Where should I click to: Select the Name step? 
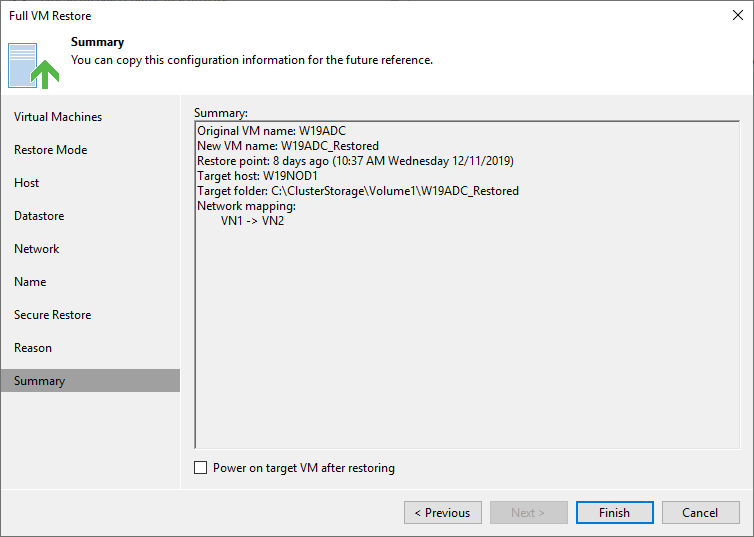pos(30,282)
